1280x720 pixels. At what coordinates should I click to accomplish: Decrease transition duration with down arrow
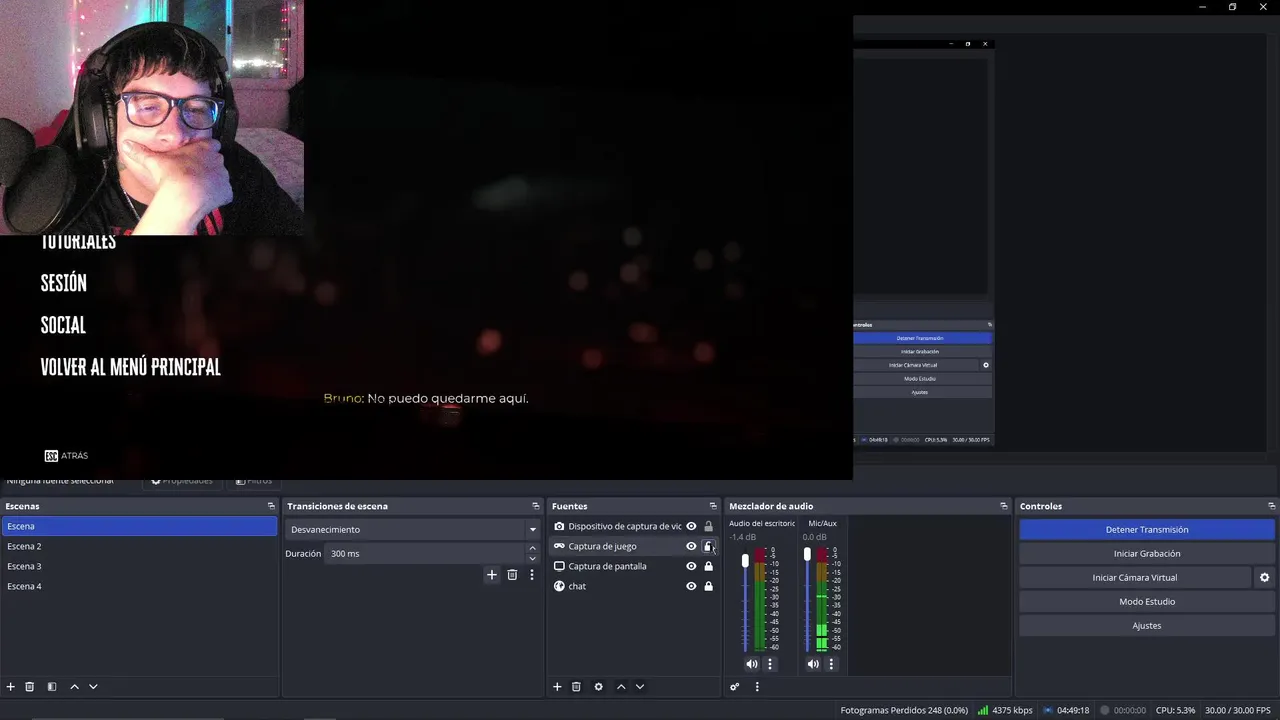(532, 558)
